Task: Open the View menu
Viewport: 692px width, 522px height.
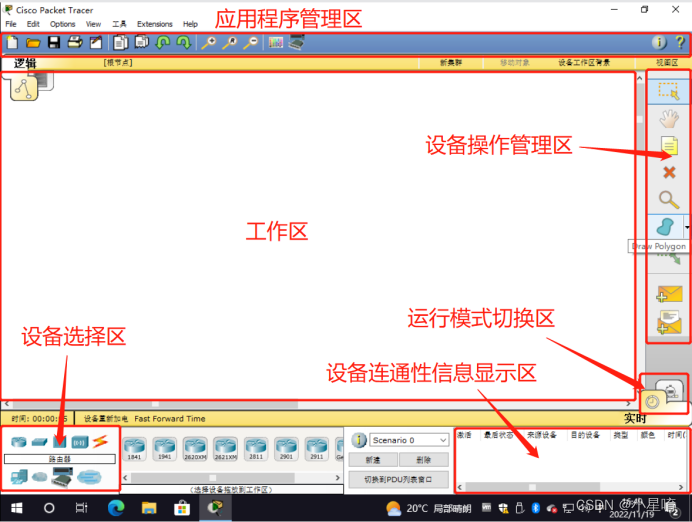Action: (x=94, y=24)
